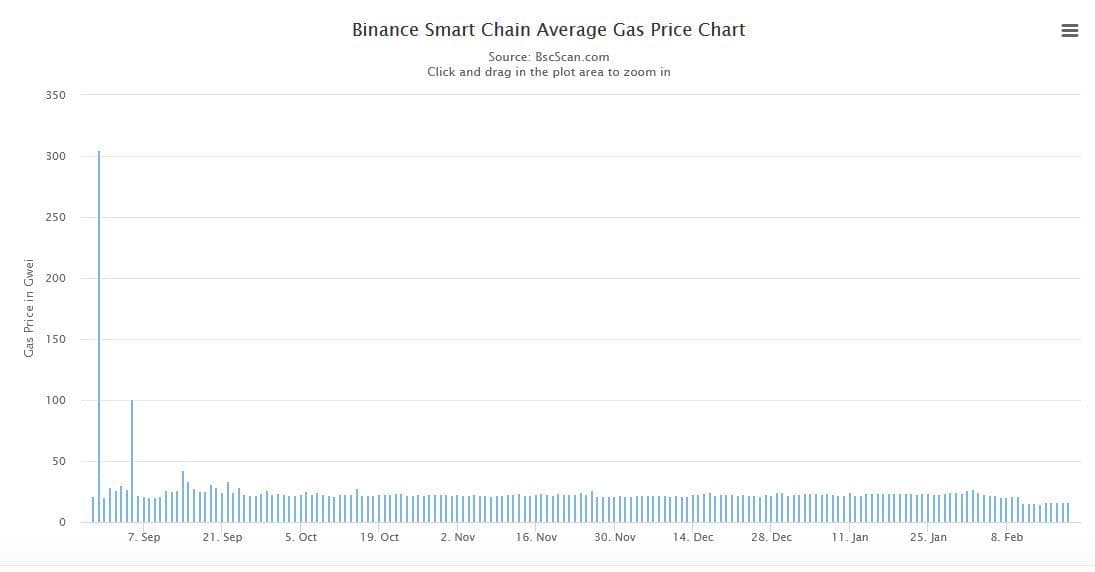Click the chart title text
1095x572 pixels.
(548, 30)
